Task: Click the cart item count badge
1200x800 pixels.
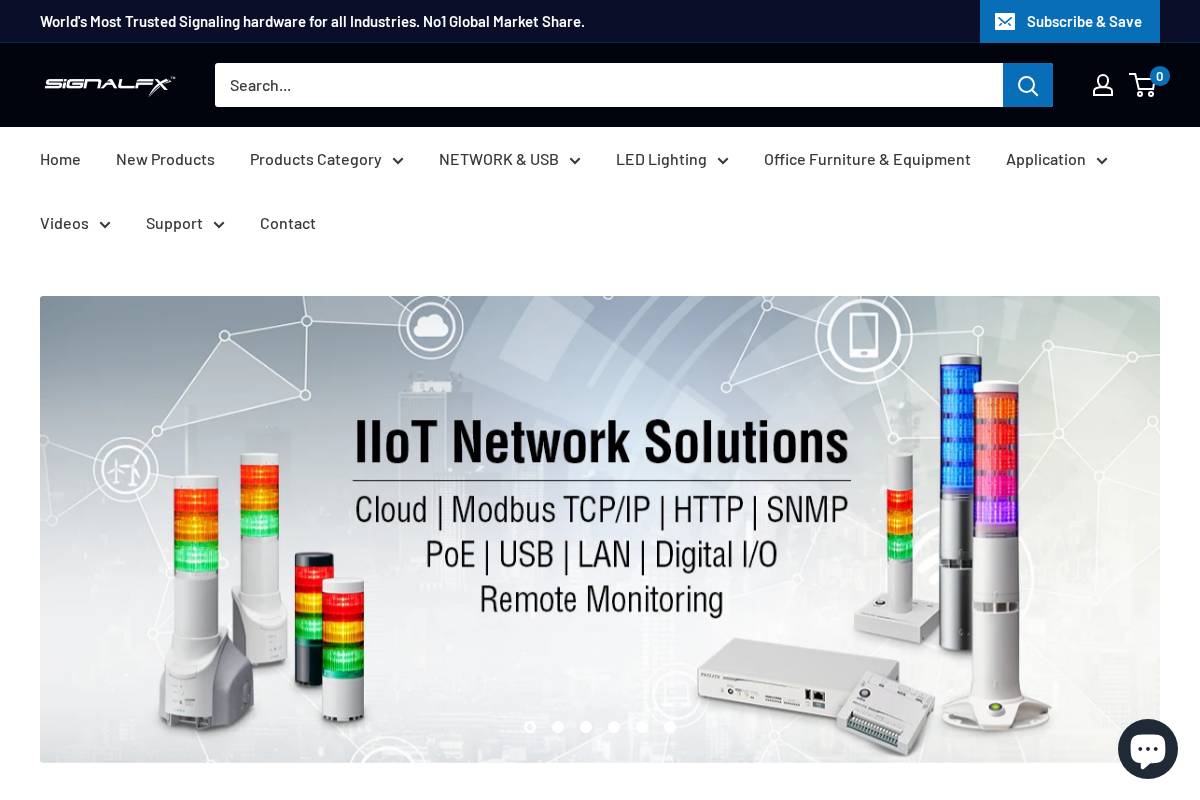Action: tap(1159, 76)
